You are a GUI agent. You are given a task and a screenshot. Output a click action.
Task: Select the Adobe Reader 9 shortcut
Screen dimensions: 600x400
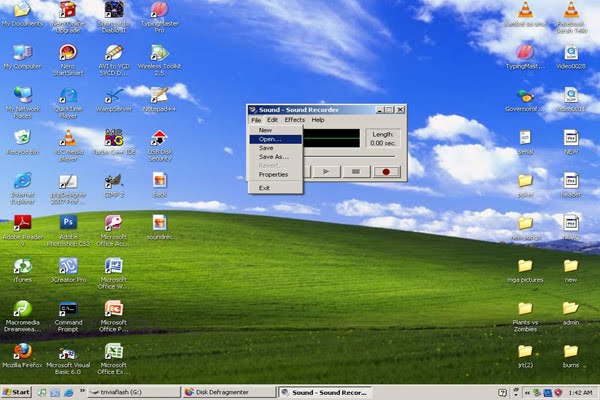pos(23,230)
